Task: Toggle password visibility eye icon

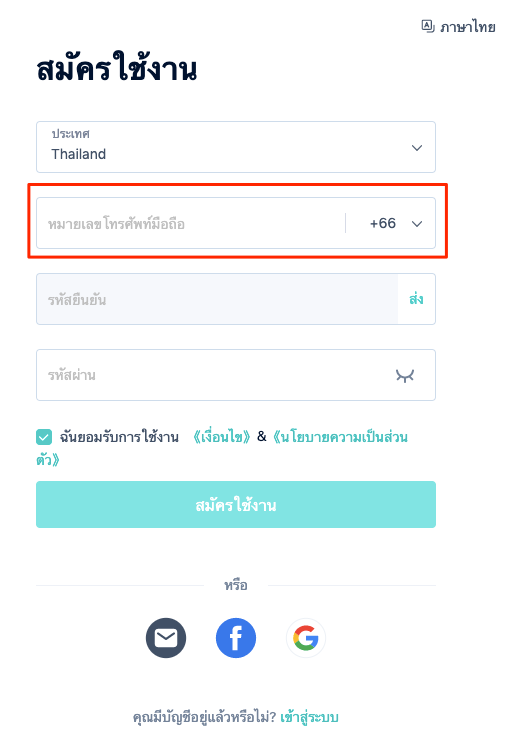Action: (405, 375)
